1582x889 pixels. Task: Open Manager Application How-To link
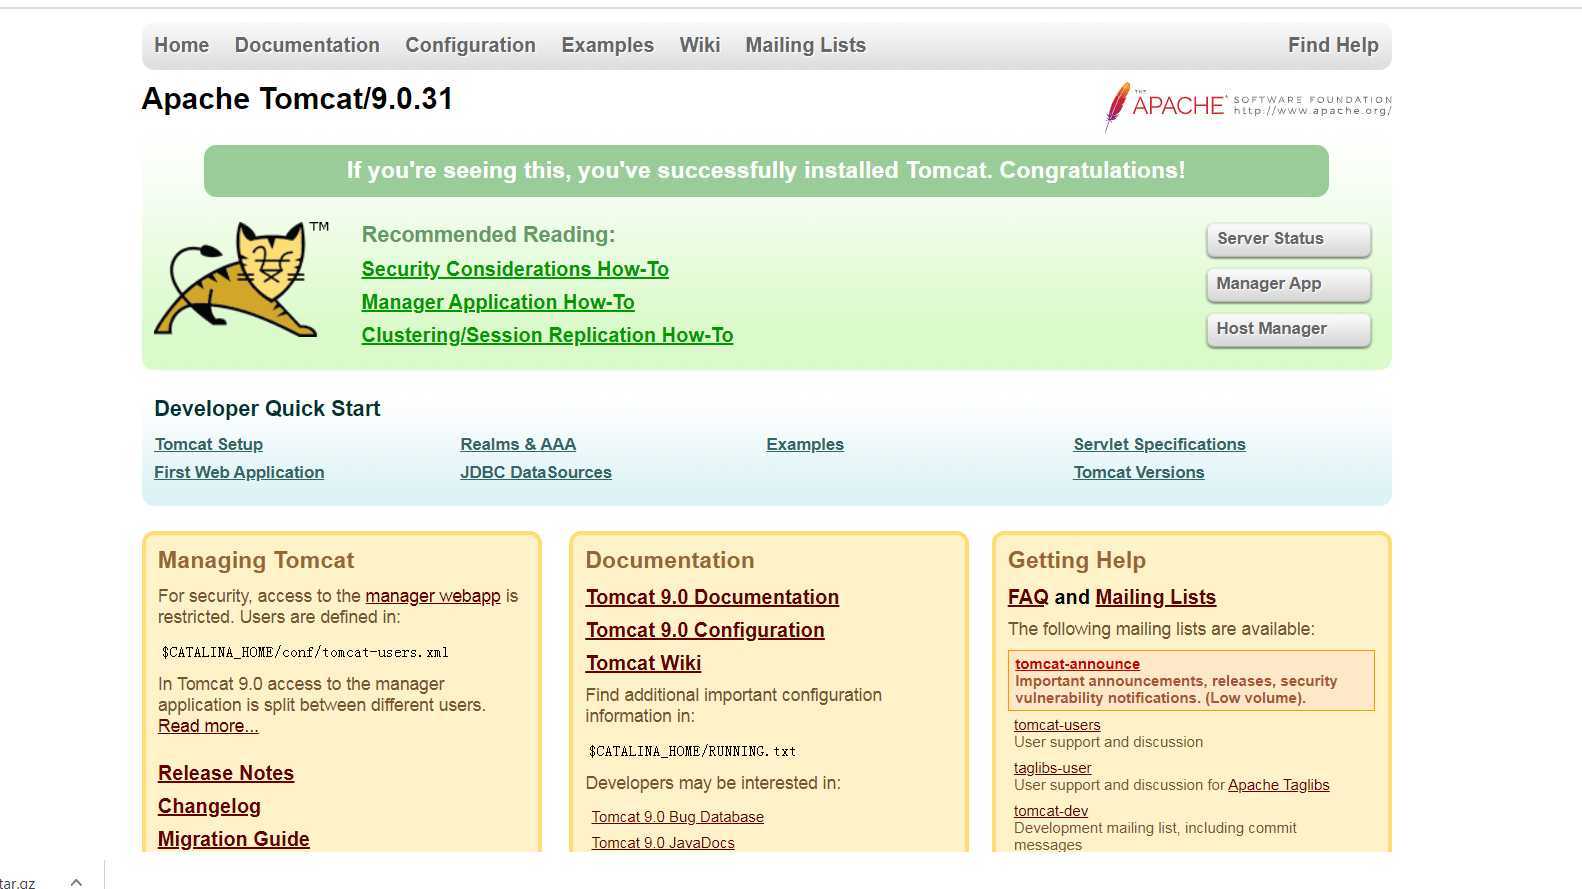pyautogui.click(x=498, y=302)
